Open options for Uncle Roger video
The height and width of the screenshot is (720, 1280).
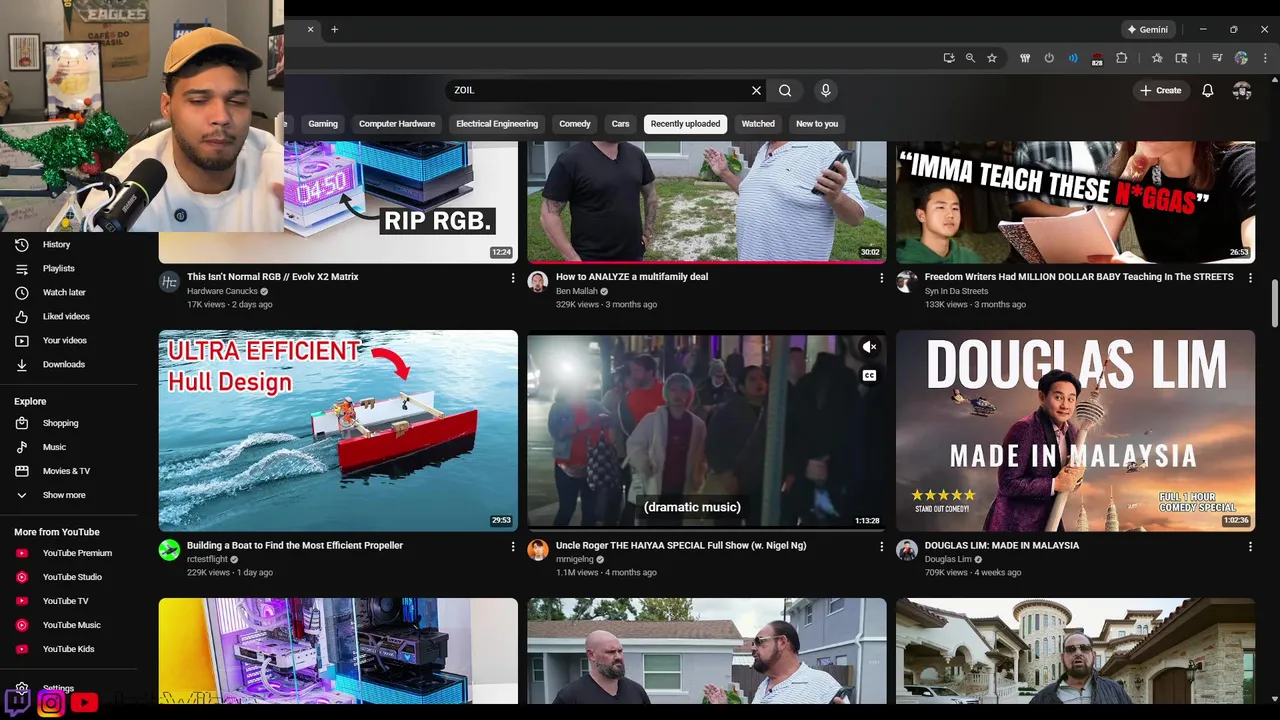(882, 547)
